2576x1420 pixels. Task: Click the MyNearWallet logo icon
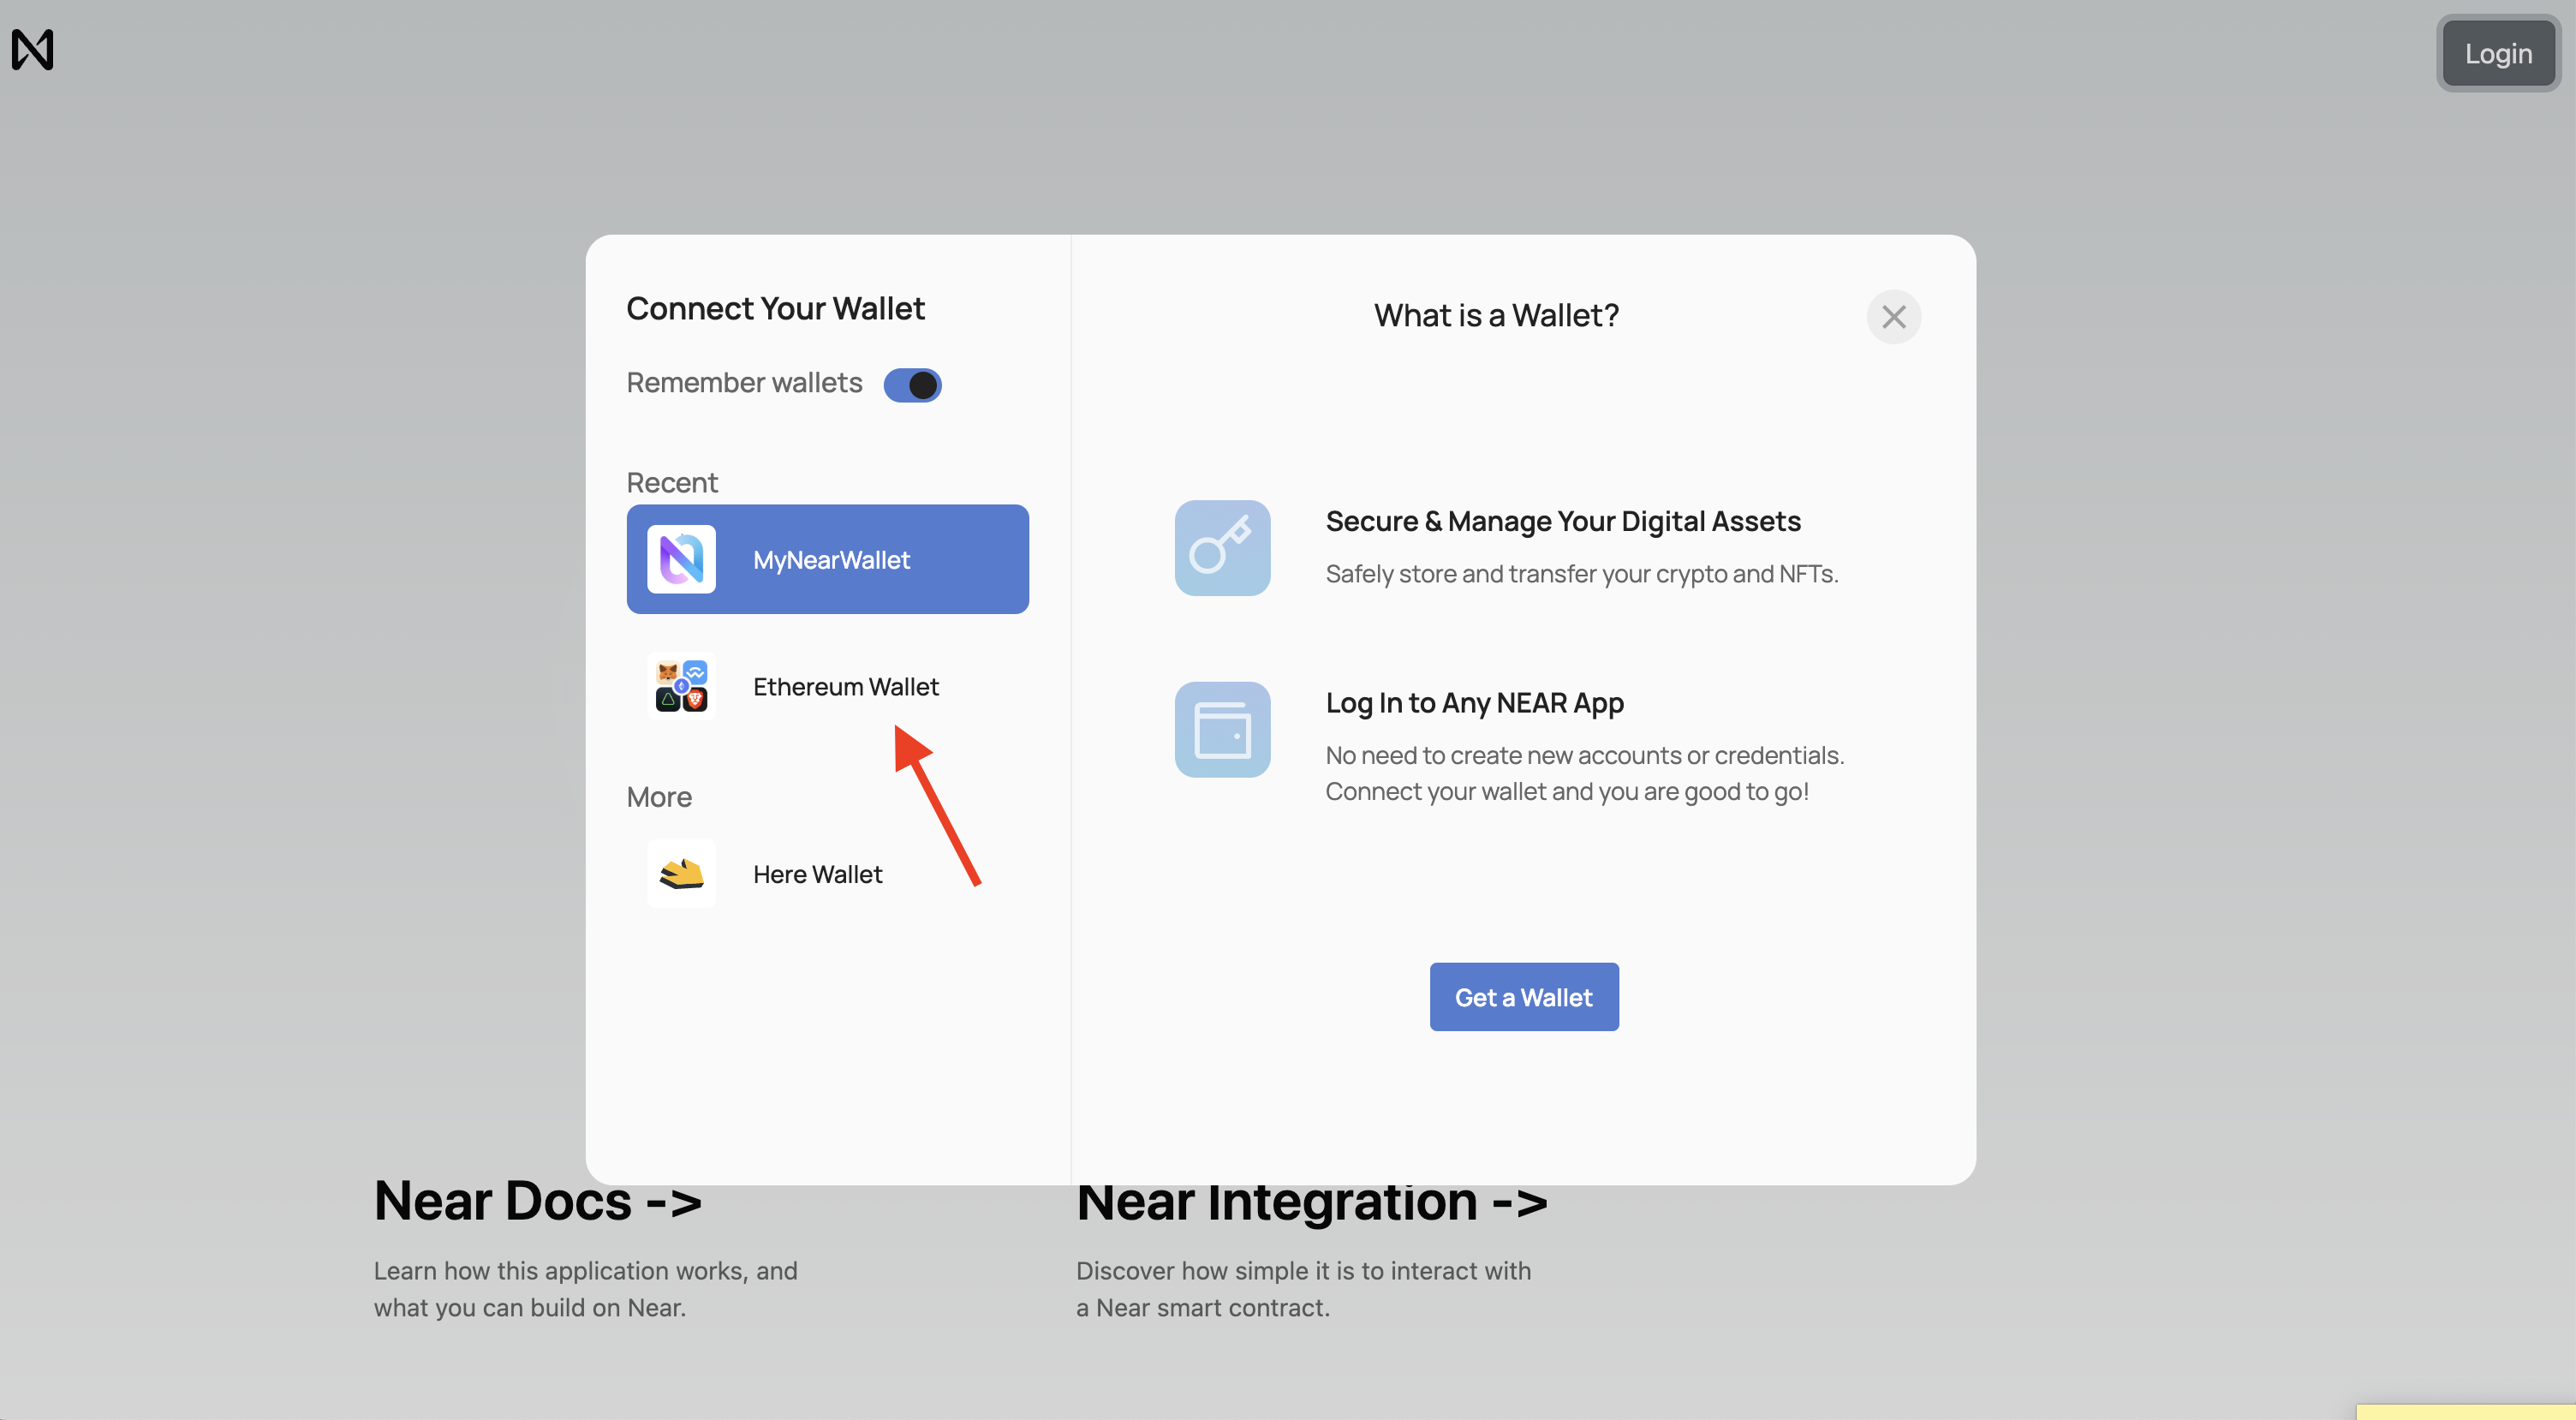pos(681,559)
